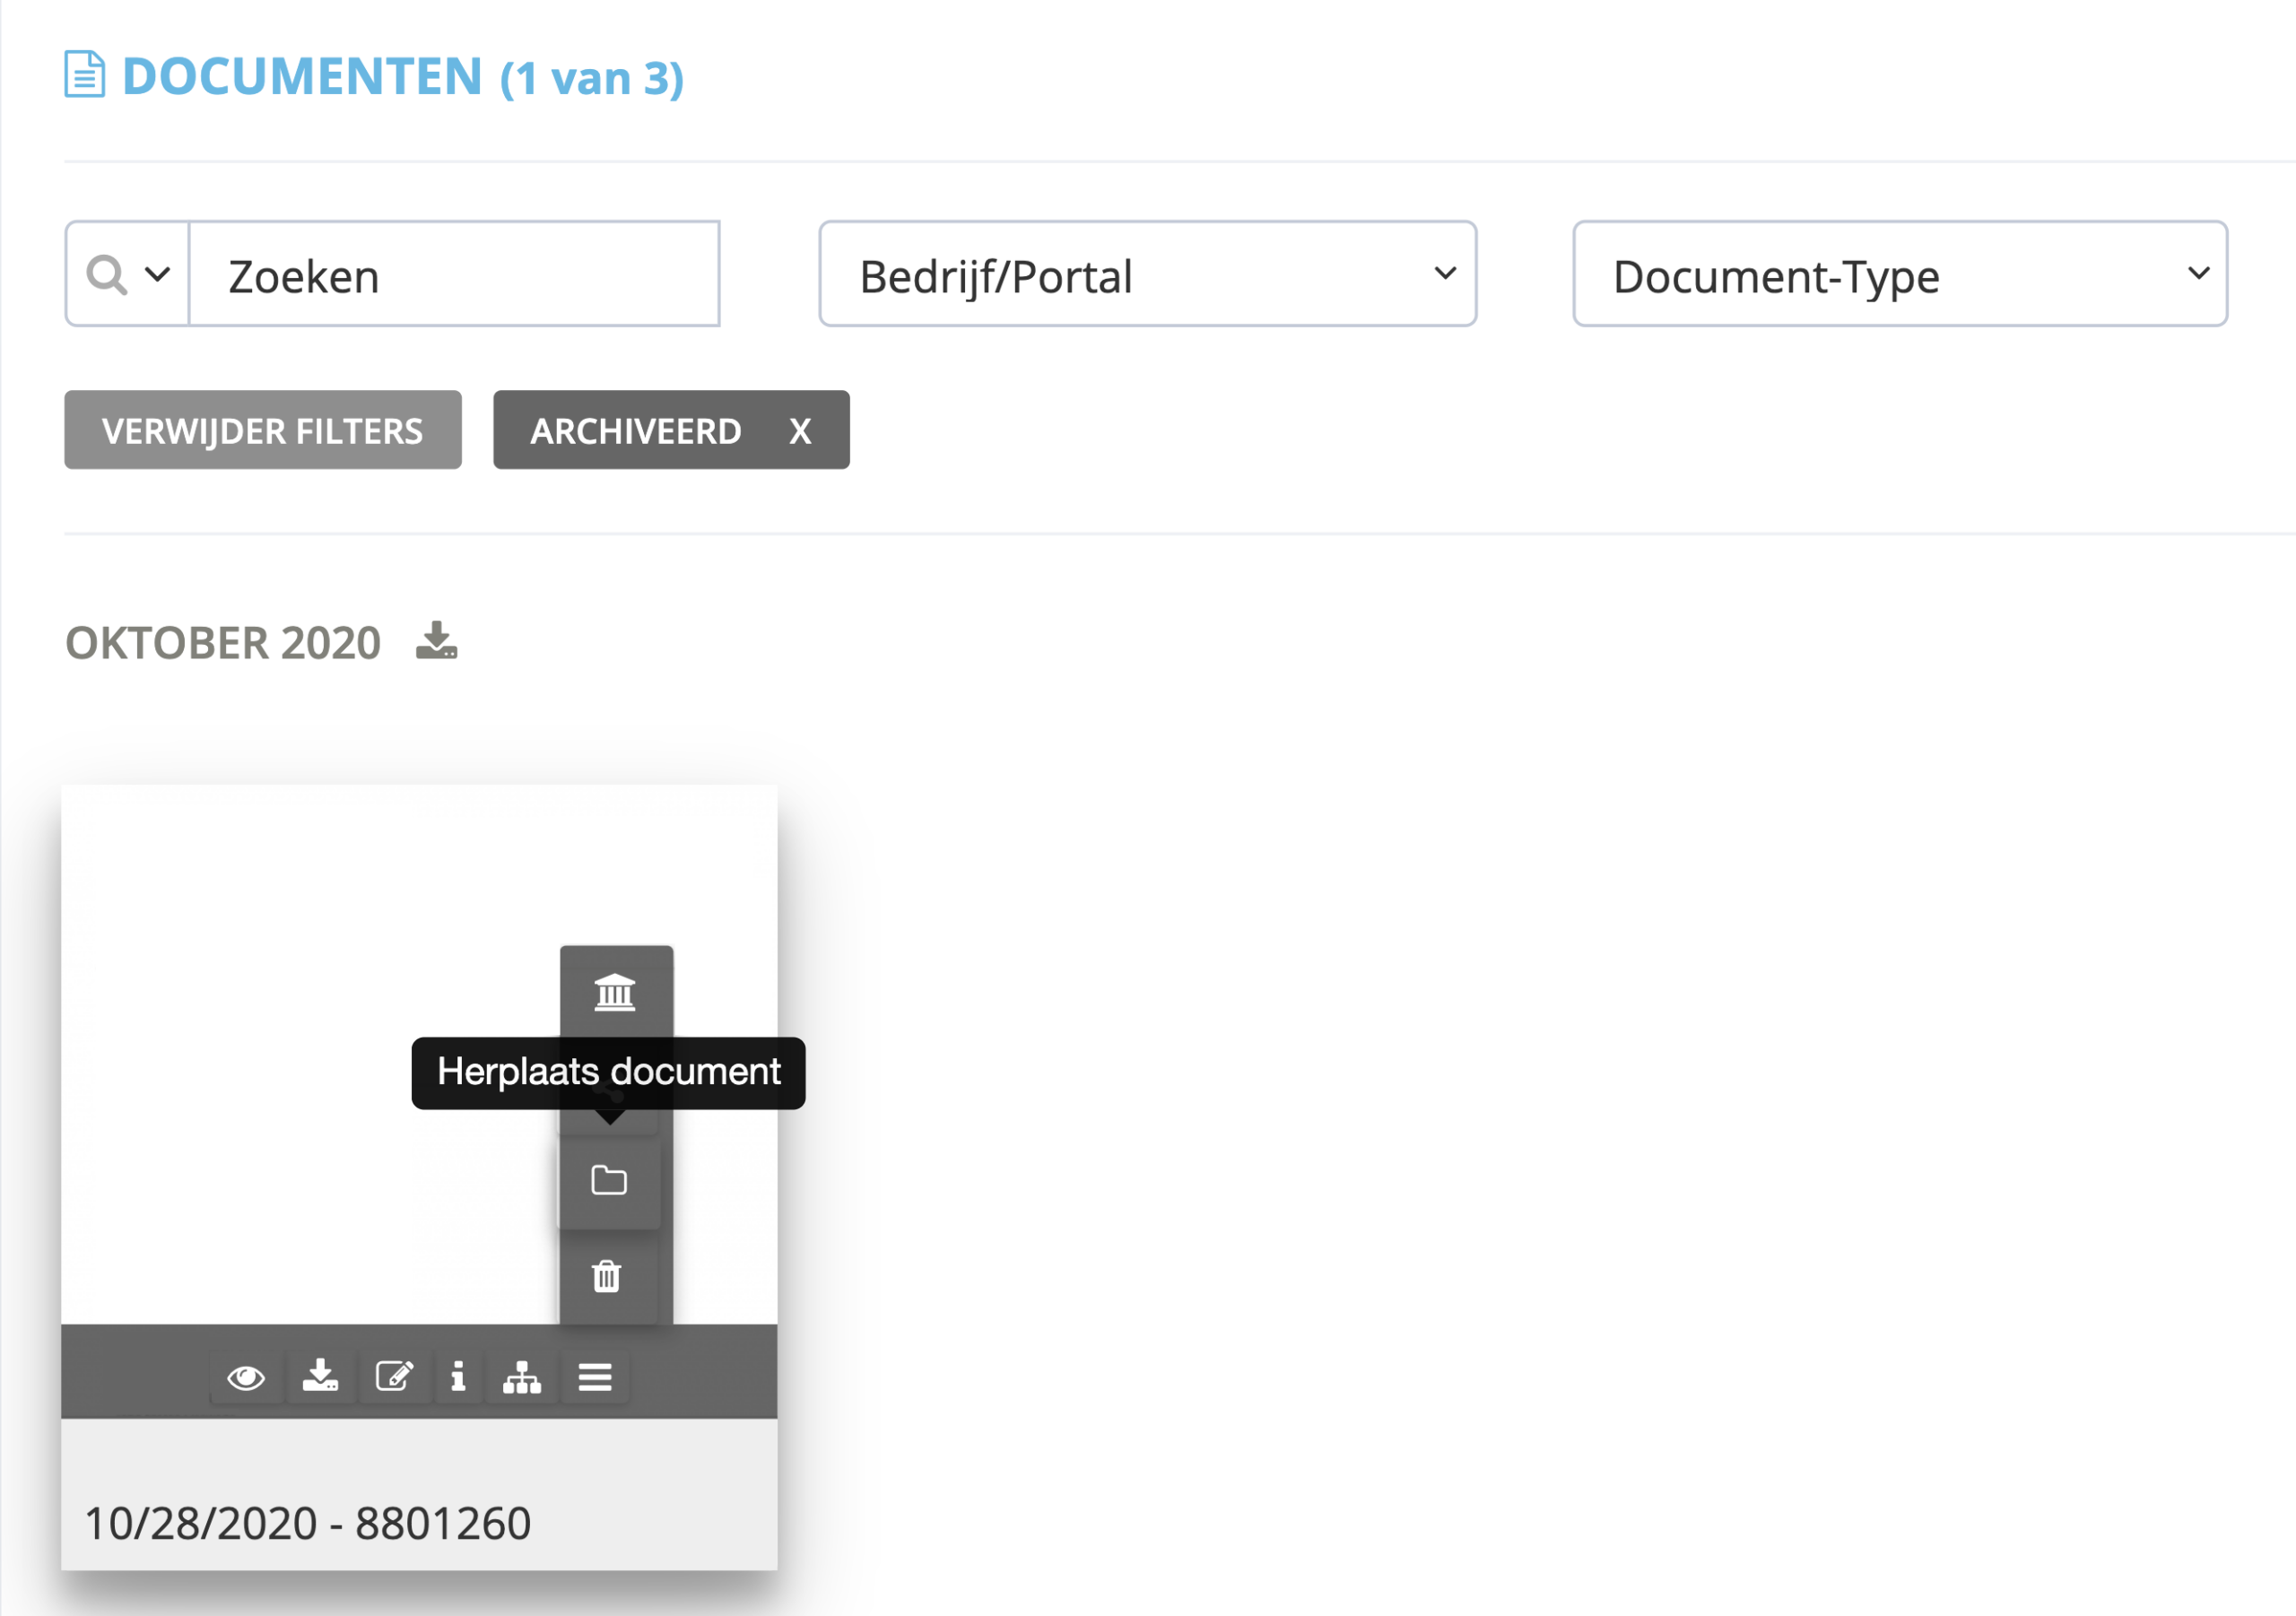Click the Zoeken search field
The height and width of the screenshot is (1616, 2296).
tap(454, 274)
